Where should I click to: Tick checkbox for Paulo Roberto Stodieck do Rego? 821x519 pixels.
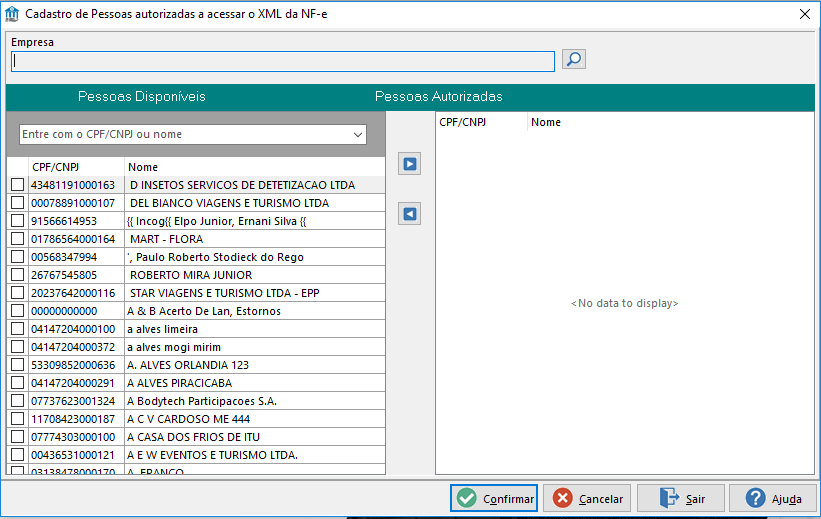click(x=18, y=257)
